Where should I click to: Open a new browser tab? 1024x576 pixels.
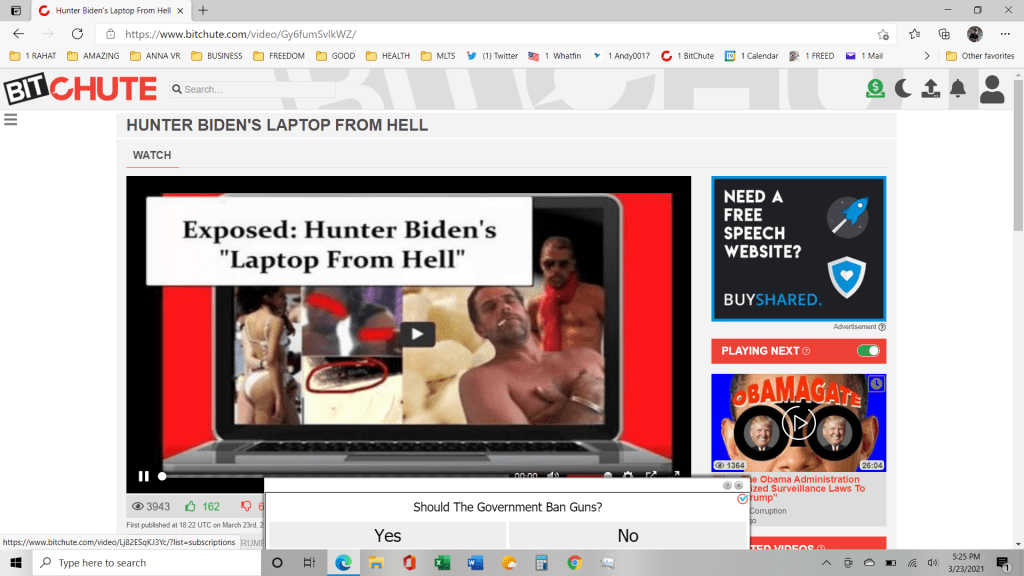(x=203, y=10)
